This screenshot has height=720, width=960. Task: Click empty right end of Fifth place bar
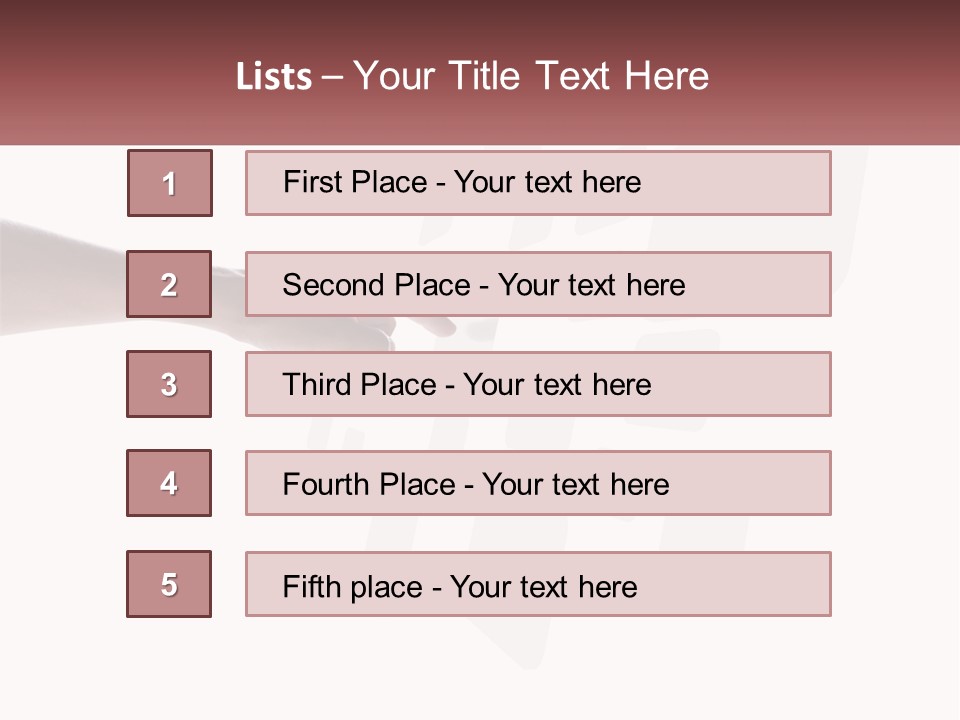point(760,584)
